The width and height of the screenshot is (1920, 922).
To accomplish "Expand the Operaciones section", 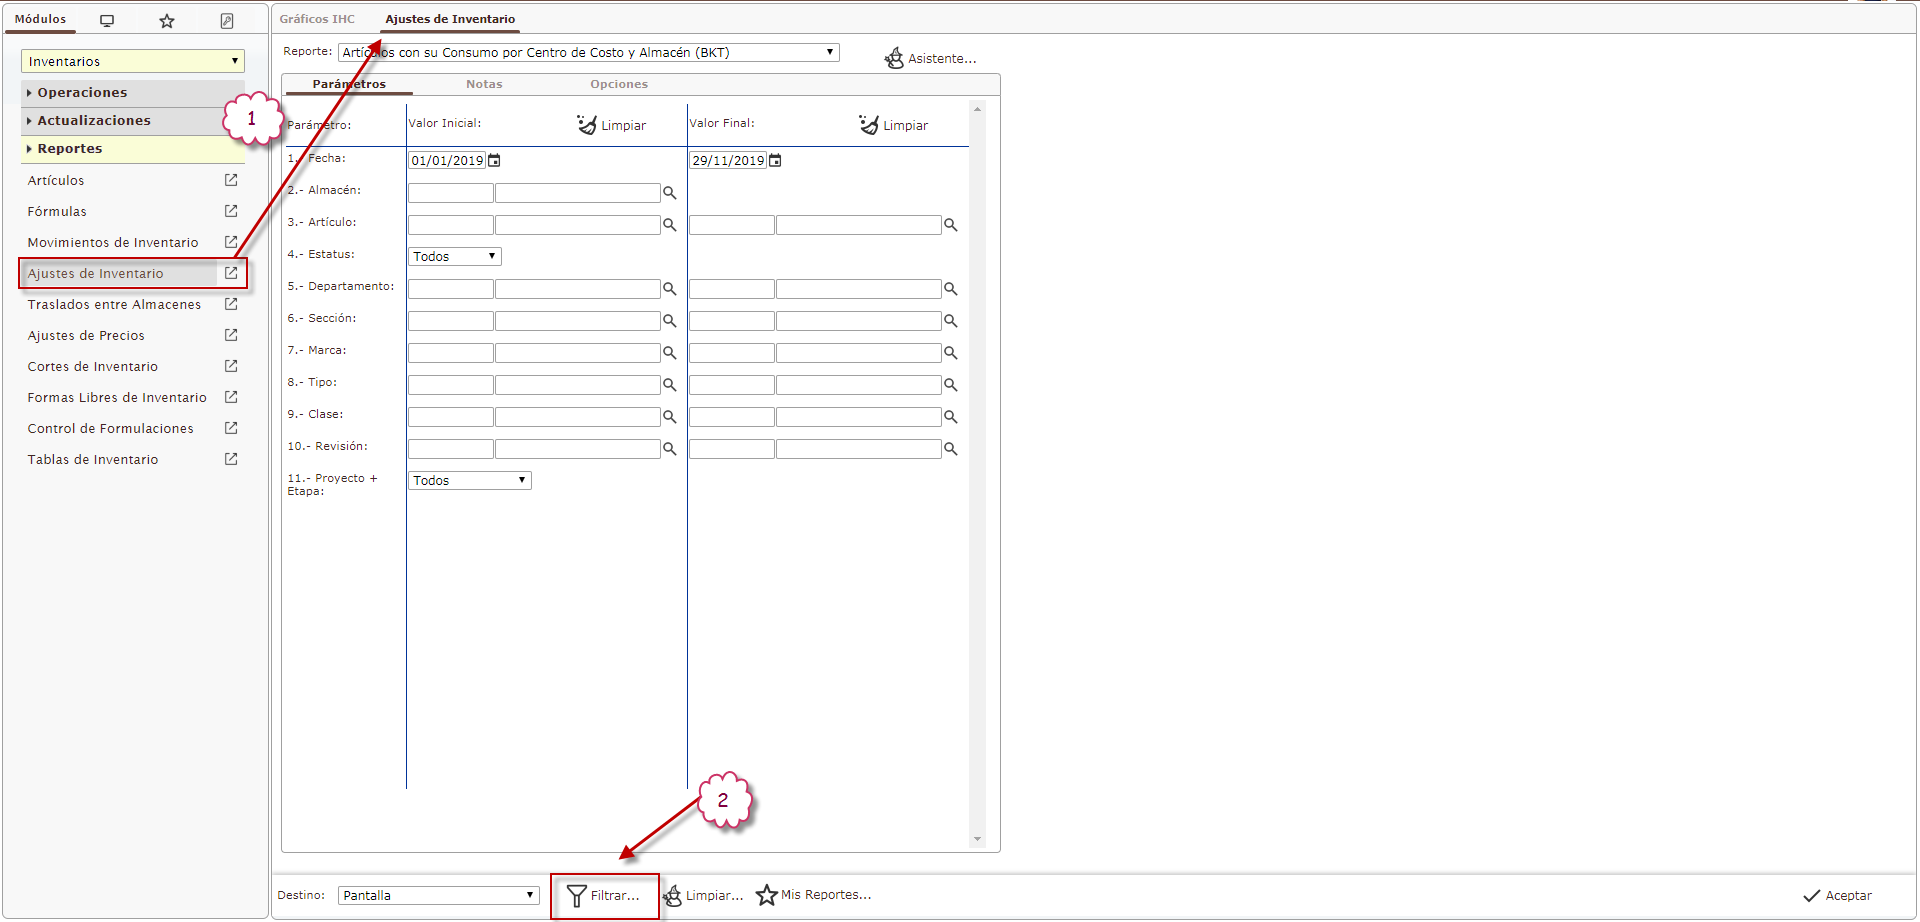I will tap(82, 92).
